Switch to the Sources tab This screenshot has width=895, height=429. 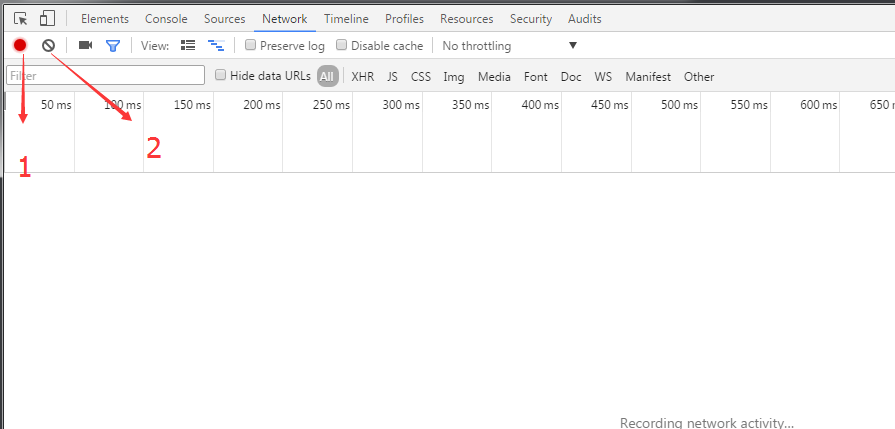click(224, 19)
